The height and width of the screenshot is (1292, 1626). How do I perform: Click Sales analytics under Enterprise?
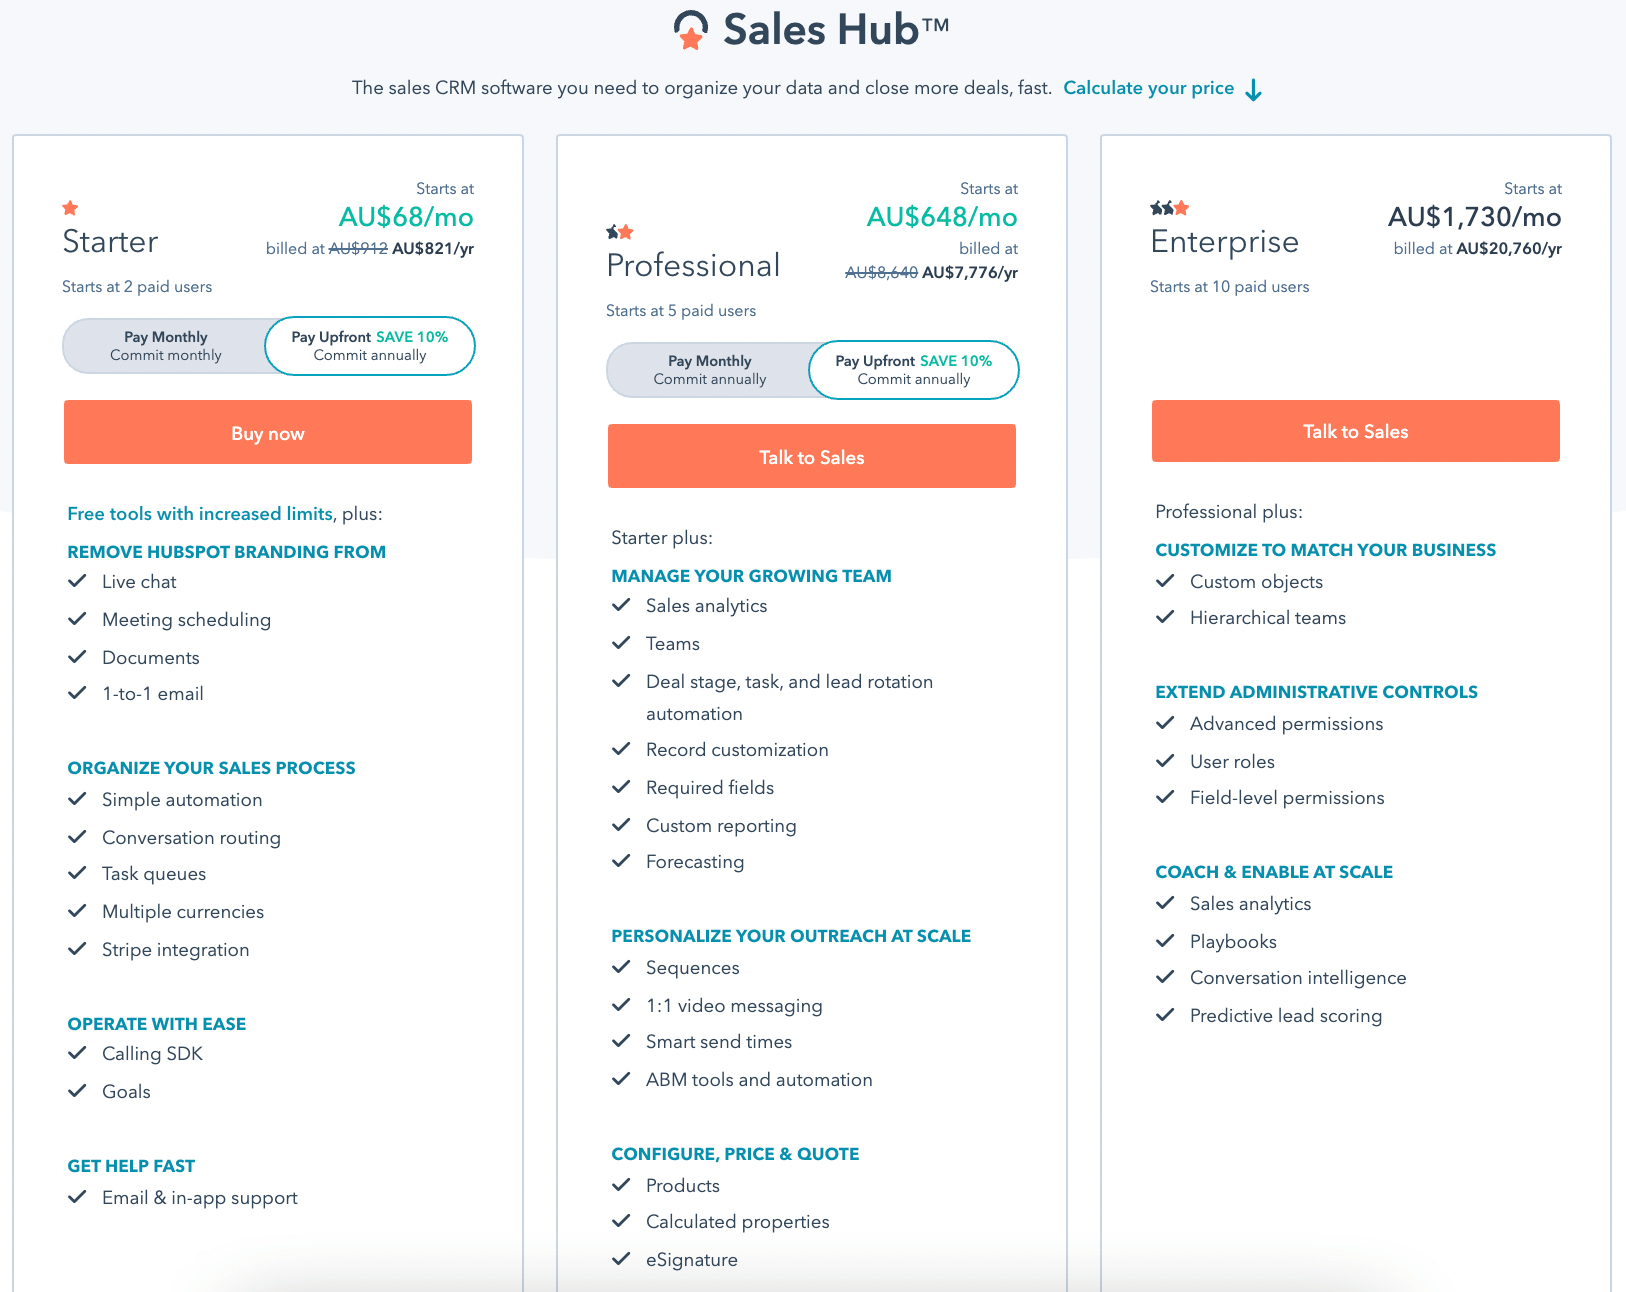pyautogui.click(x=1250, y=904)
